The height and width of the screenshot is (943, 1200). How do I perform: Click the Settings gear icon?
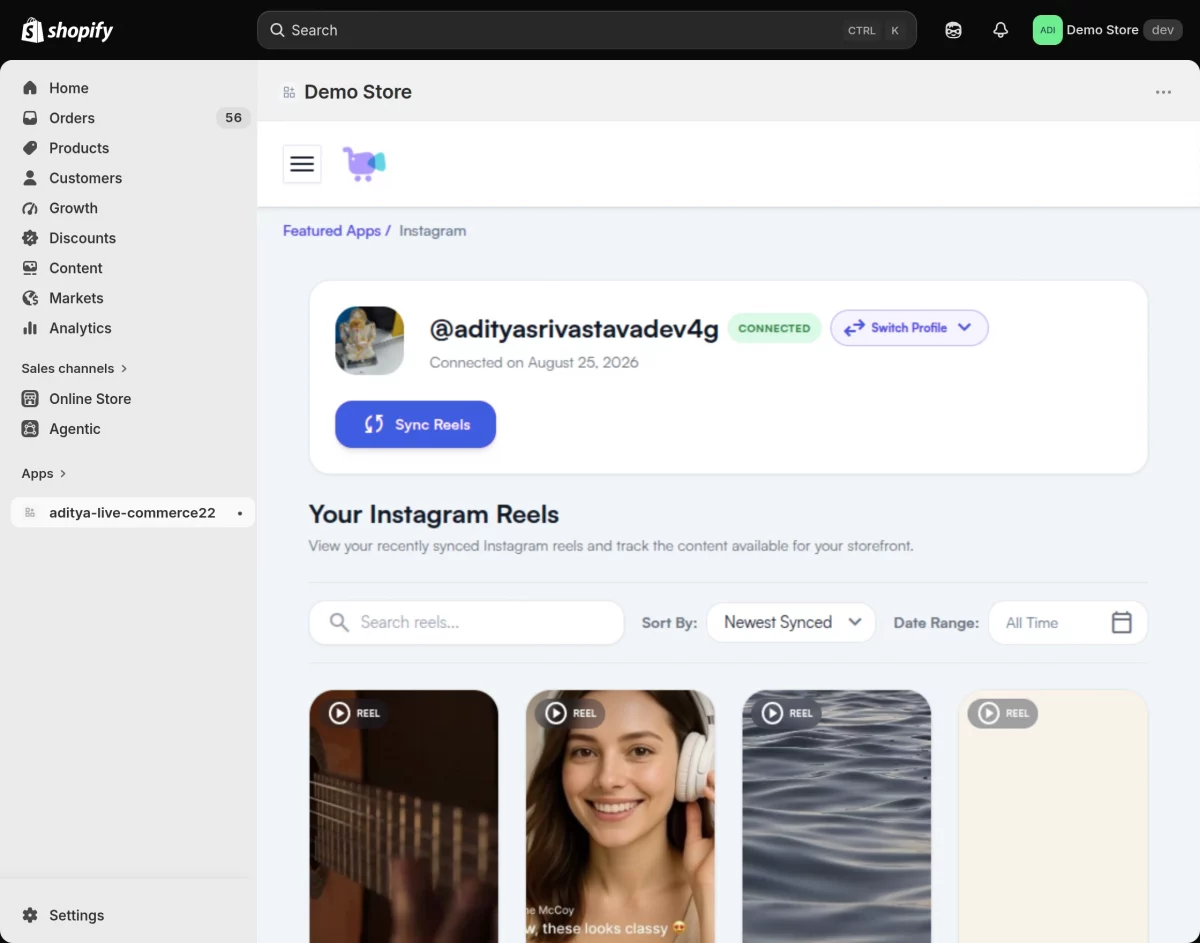(30, 915)
